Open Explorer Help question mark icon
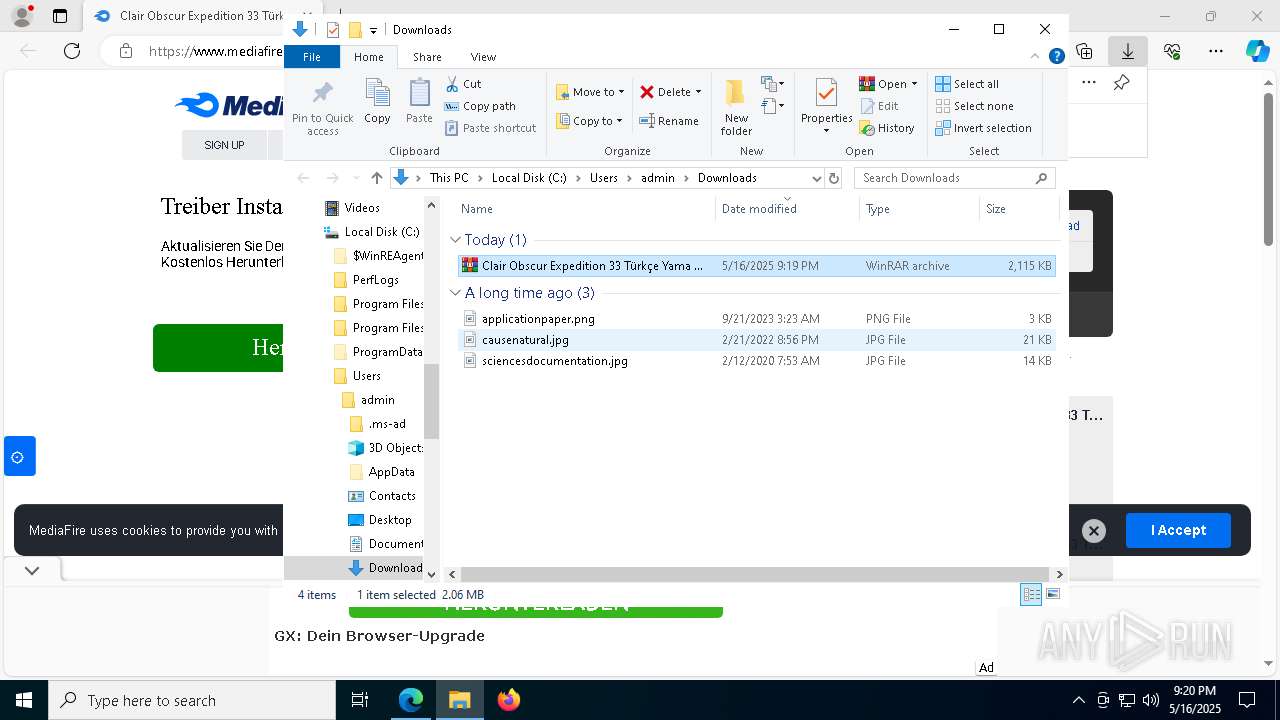The height and width of the screenshot is (720, 1280). tap(1056, 57)
